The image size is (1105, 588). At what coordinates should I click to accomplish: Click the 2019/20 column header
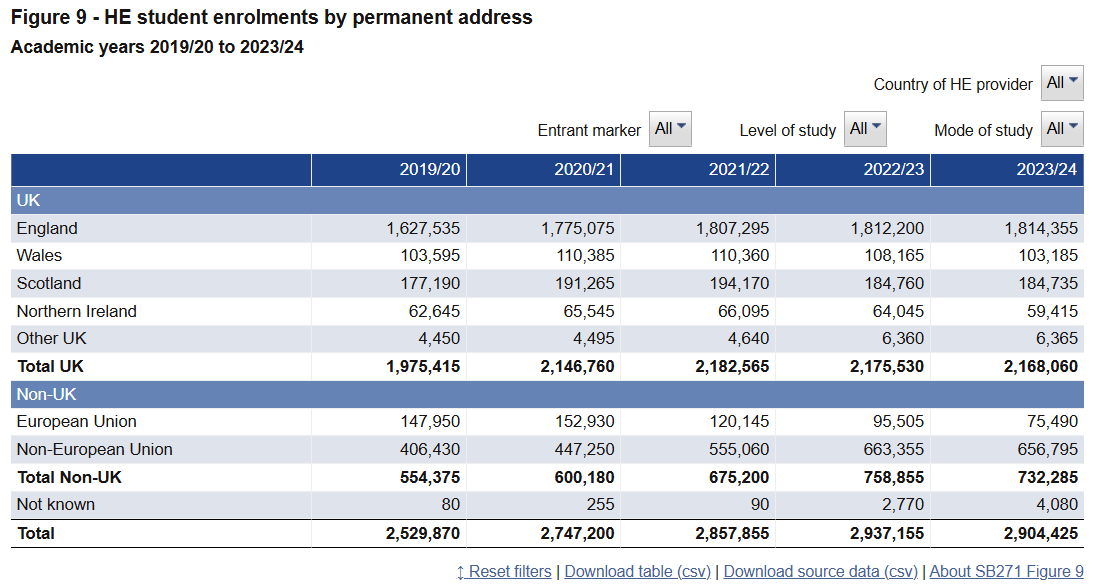(389, 170)
